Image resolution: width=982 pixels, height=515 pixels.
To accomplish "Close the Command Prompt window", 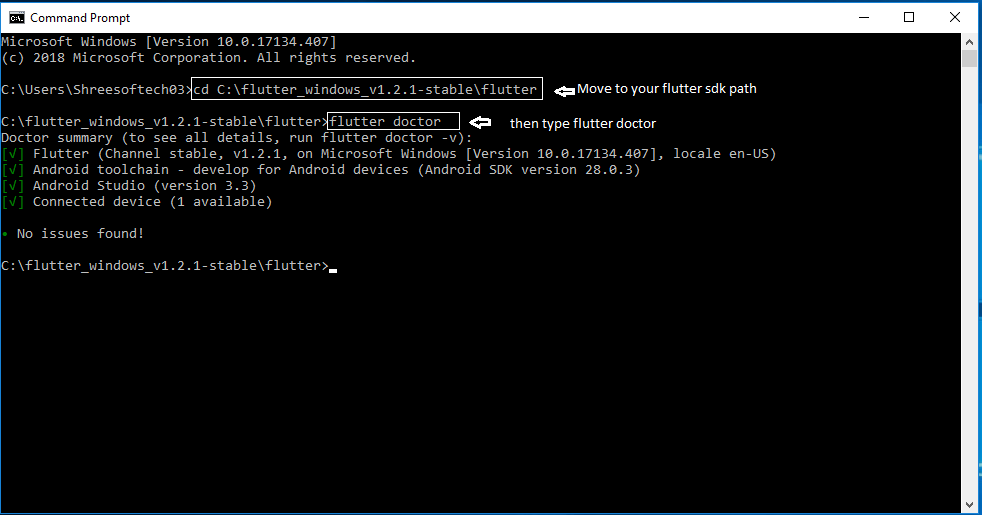I will pyautogui.click(x=955, y=17).
